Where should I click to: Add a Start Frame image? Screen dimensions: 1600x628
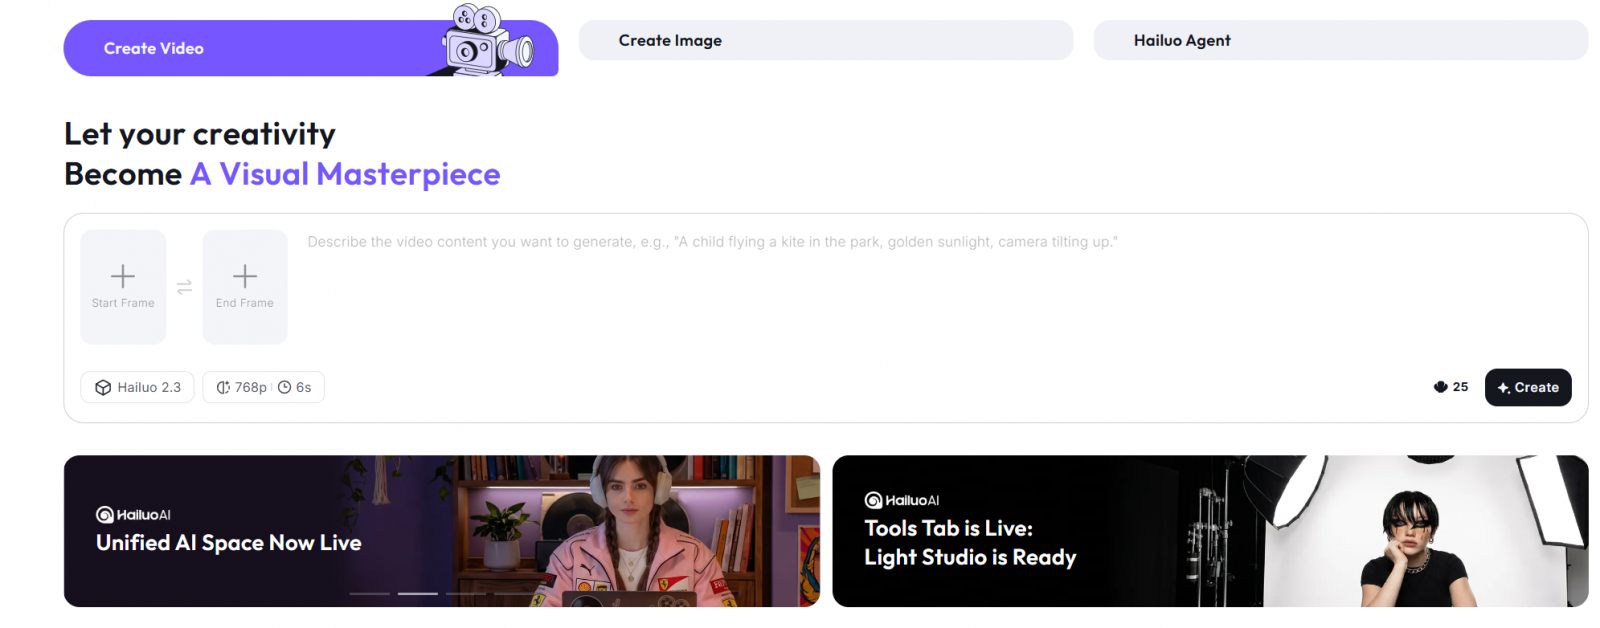(123, 287)
